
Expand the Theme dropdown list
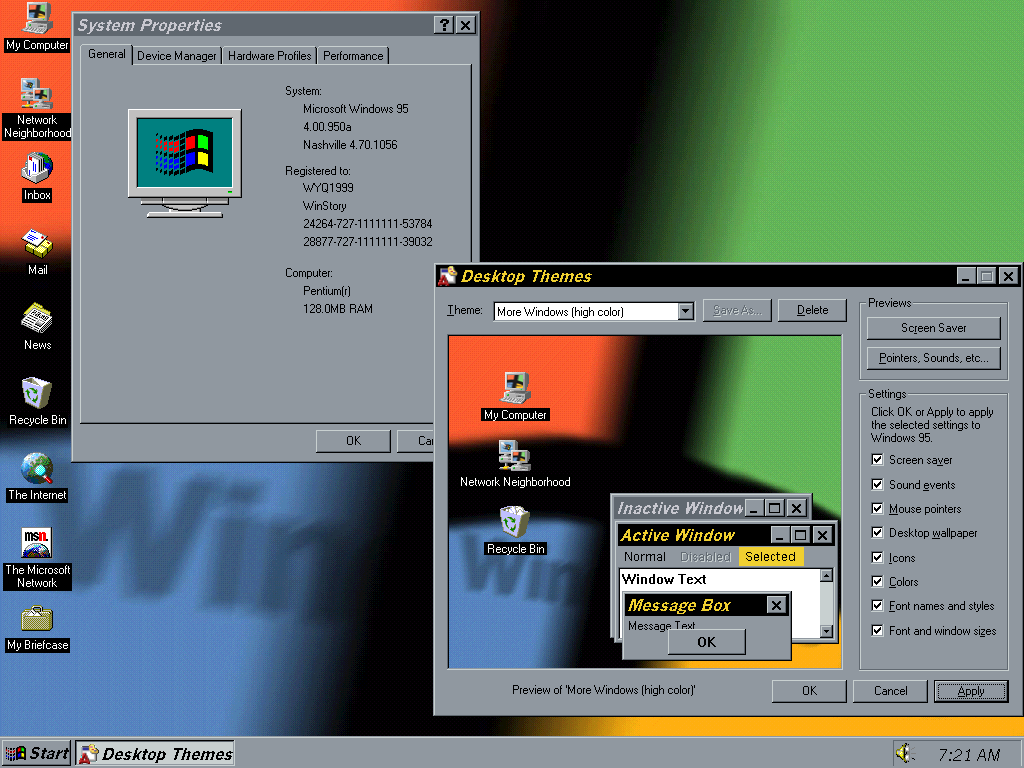685,311
